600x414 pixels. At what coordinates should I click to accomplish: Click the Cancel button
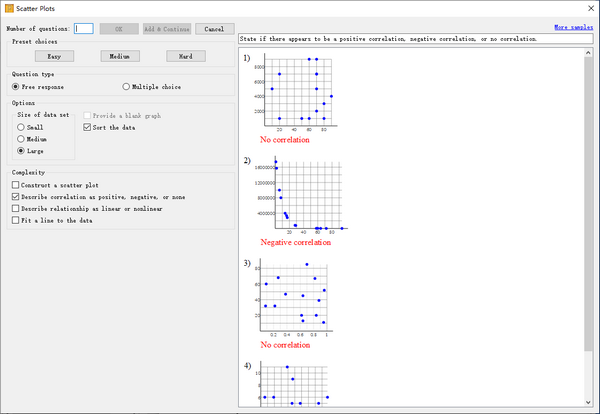click(x=215, y=29)
